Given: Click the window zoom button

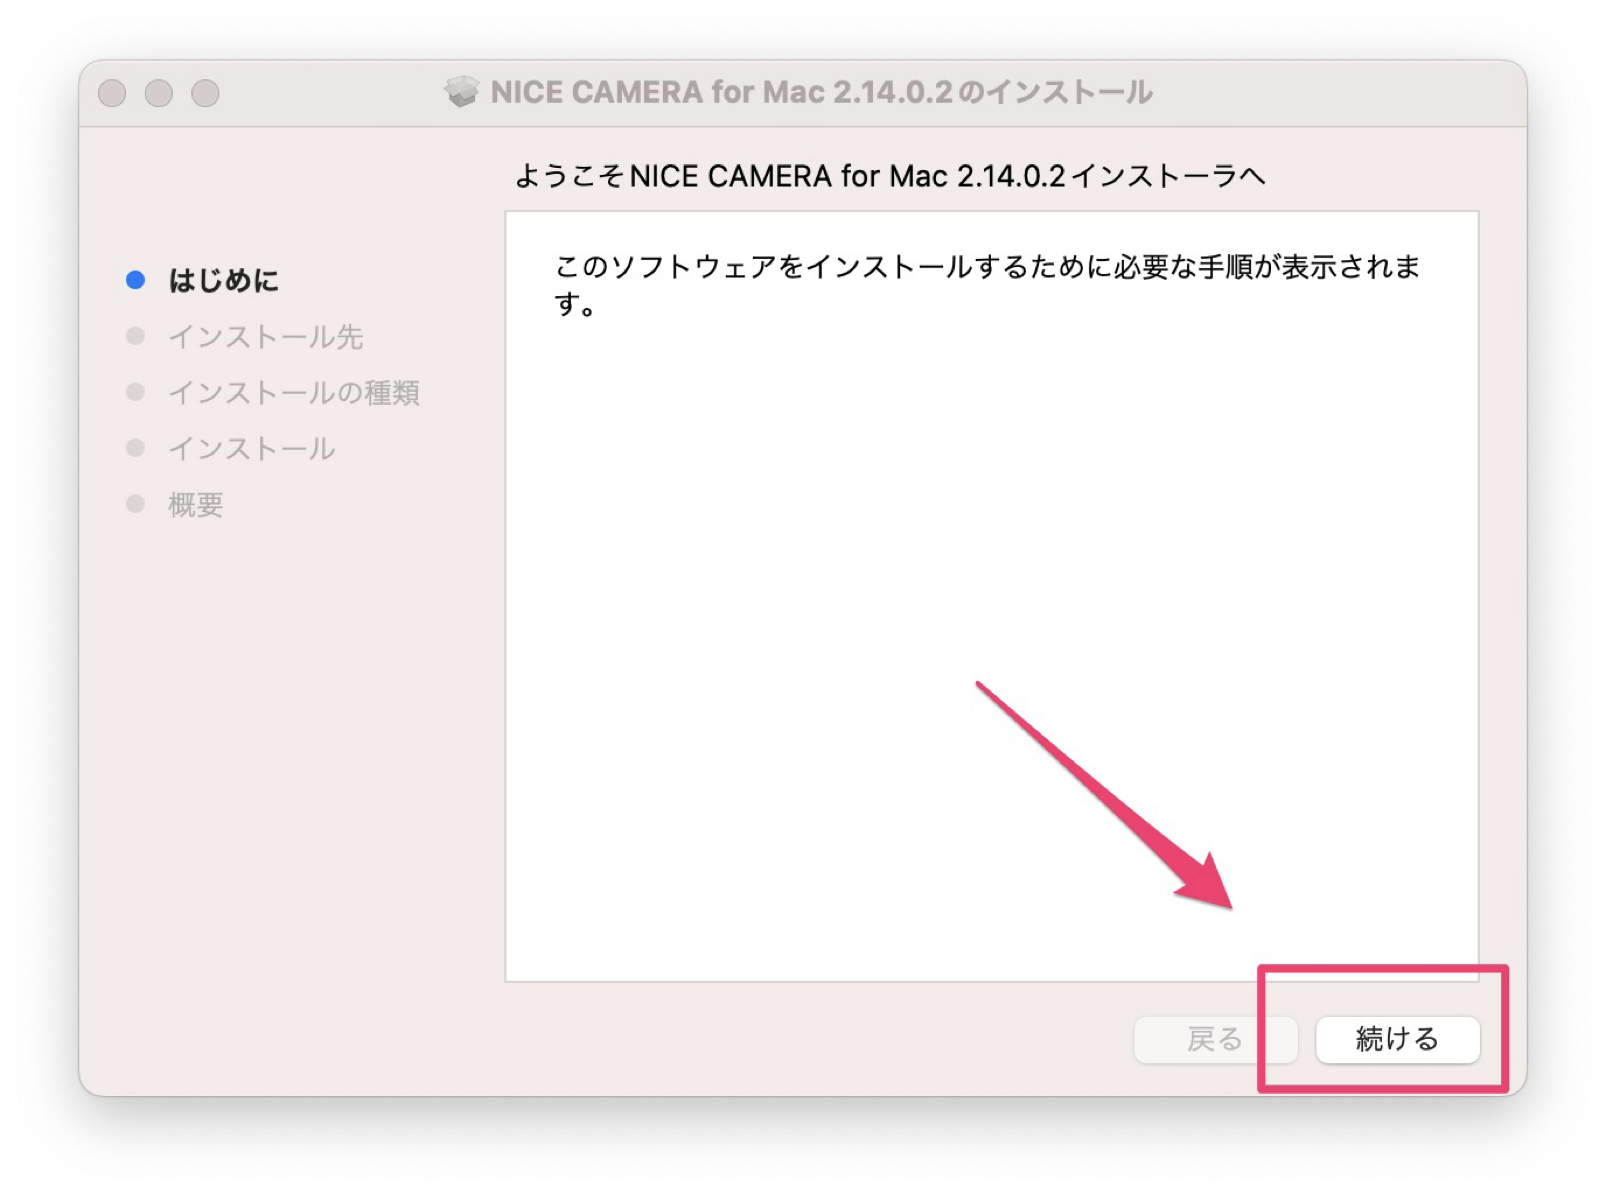Looking at the screenshot, I should click(x=206, y=93).
